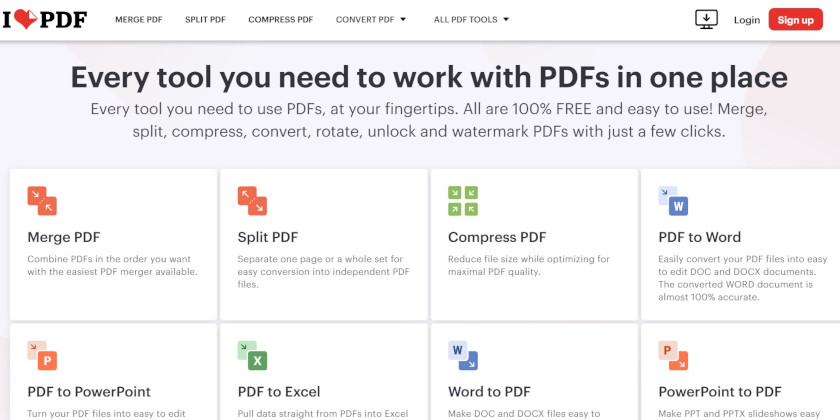Click the green Compress PDF icon
The width and height of the screenshot is (840, 420).
(x=463, y=201)
